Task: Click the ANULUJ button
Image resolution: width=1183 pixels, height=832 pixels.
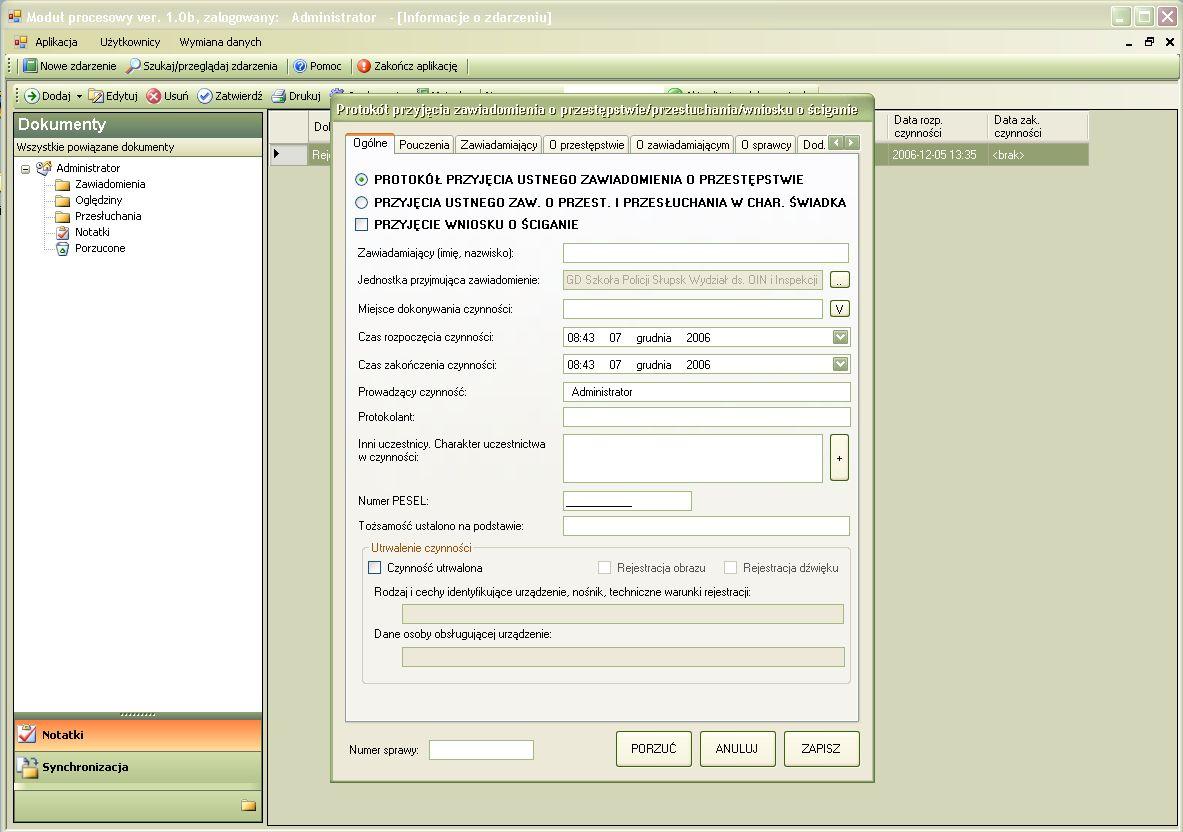Action: click(737, 748)
